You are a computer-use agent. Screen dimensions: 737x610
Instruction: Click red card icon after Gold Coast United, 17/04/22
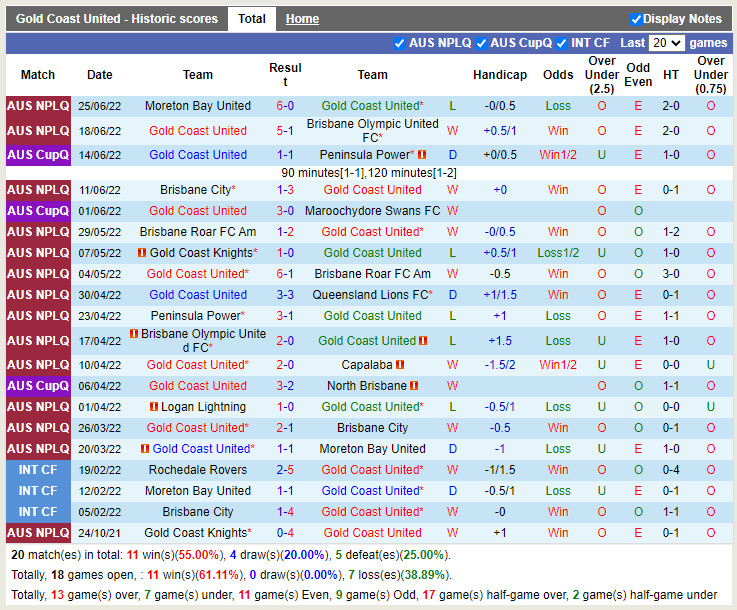point(423,341)
